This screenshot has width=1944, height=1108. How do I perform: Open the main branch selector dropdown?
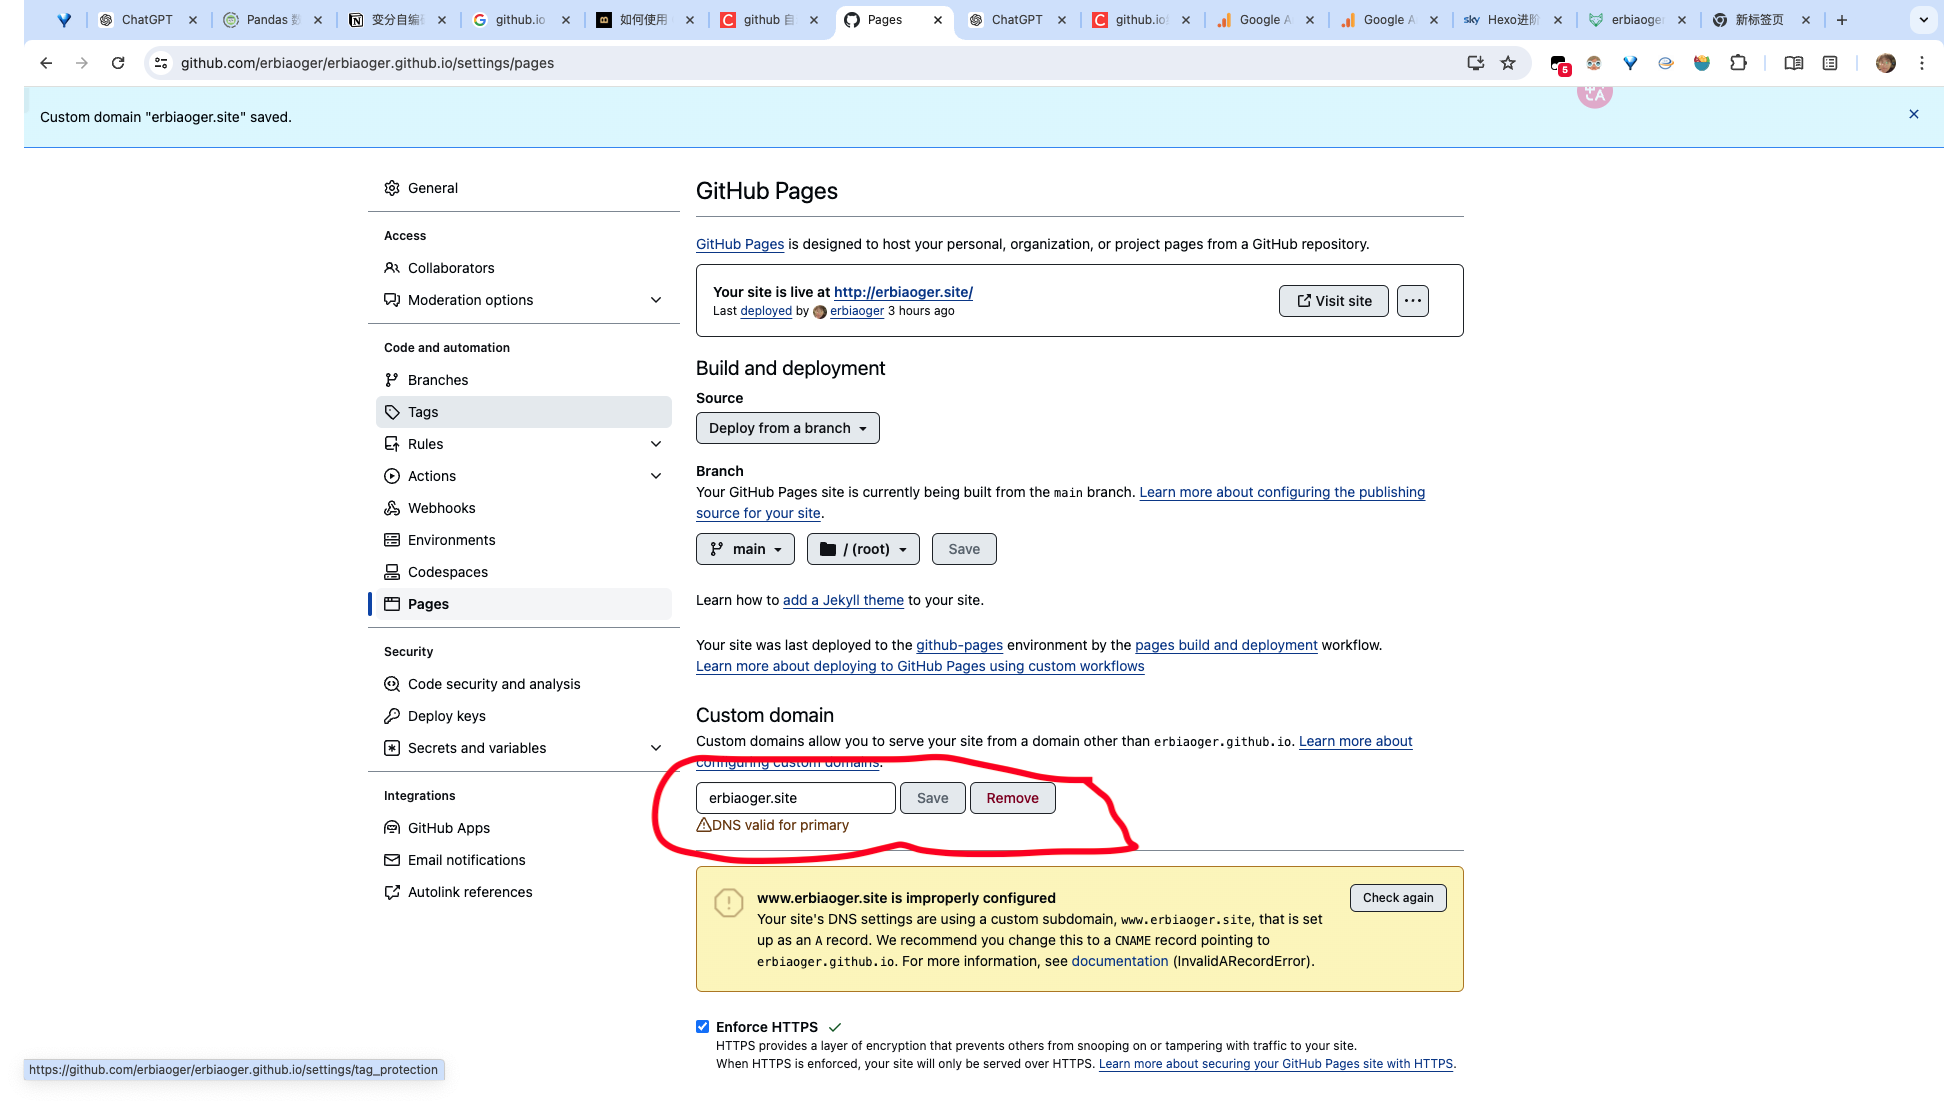tap(745, 549)
